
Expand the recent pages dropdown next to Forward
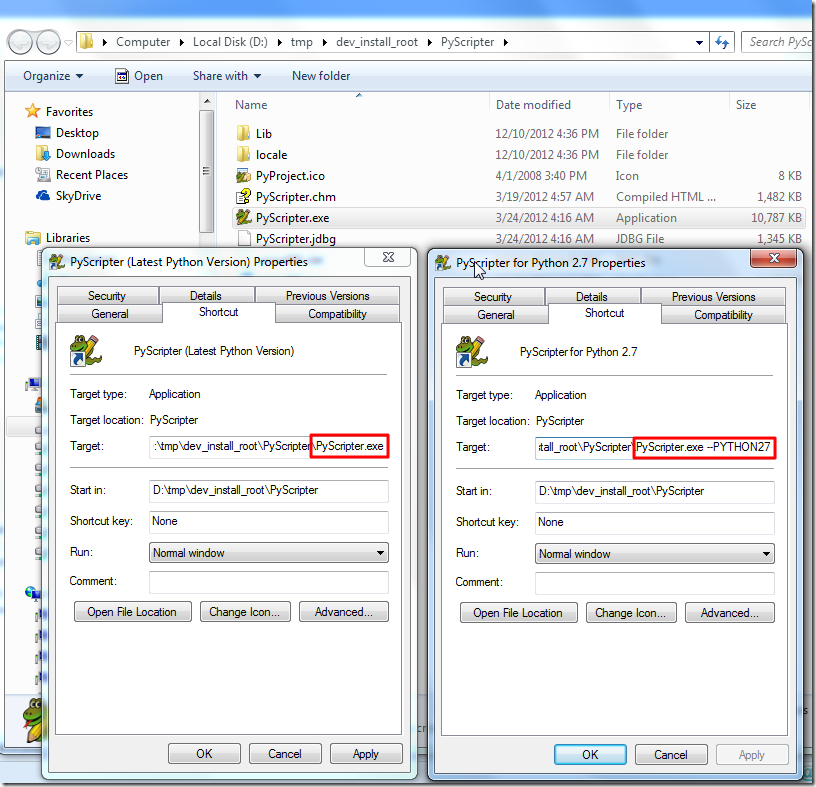pyautogui.click(x=68, y=43)
